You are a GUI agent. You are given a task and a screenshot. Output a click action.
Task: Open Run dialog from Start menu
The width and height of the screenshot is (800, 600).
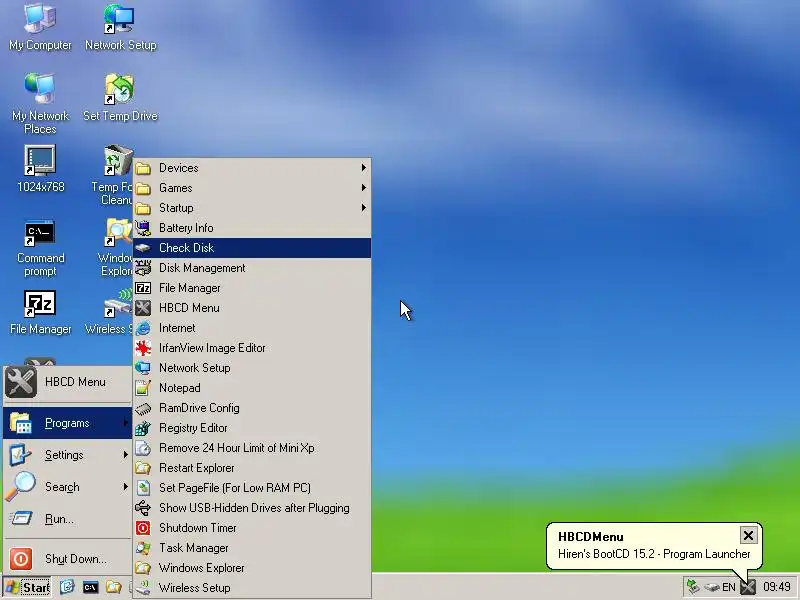coord(67,519)
